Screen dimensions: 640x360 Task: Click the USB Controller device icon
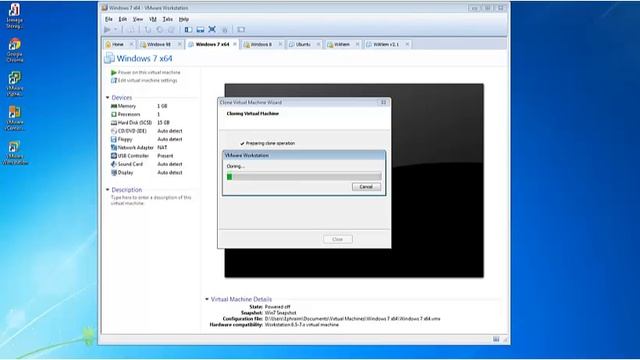coord(114,156)
